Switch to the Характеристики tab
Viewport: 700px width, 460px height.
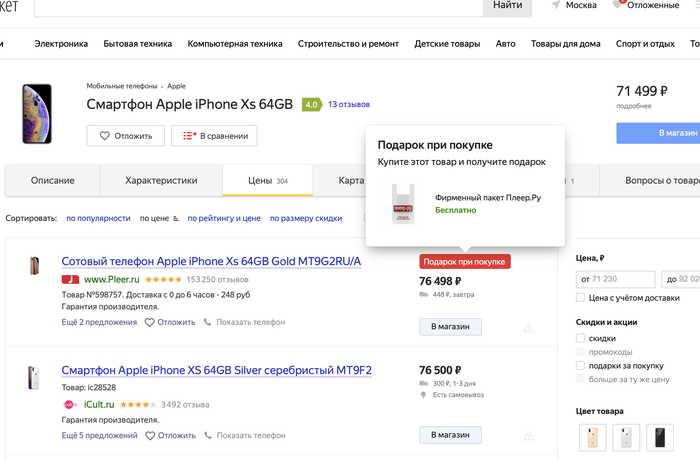tap(161, 181)
